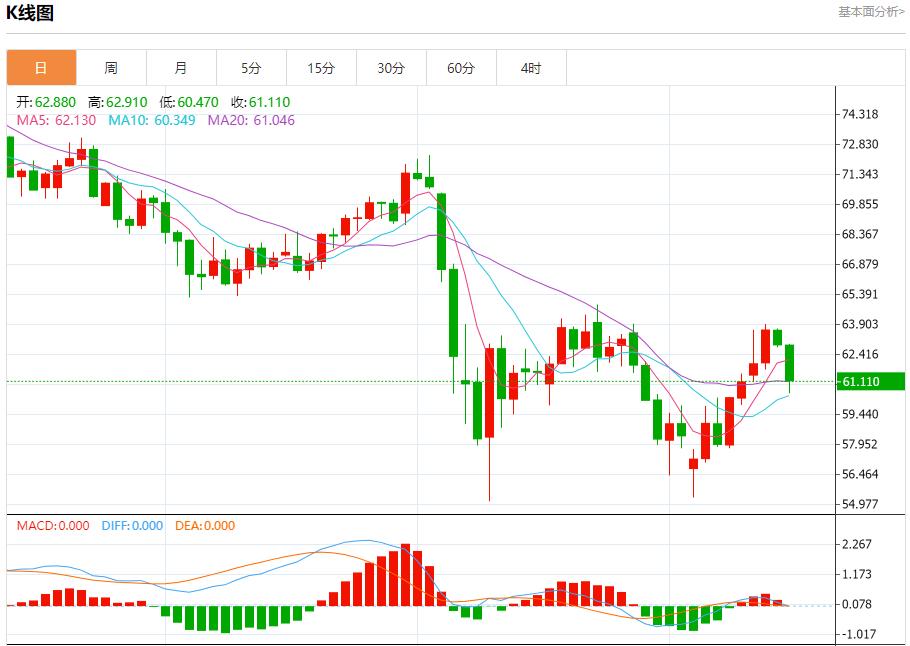Switch to the 月 monthly tab
The height and width of the screenshot is (646, 910).
(x=181, y=68)
